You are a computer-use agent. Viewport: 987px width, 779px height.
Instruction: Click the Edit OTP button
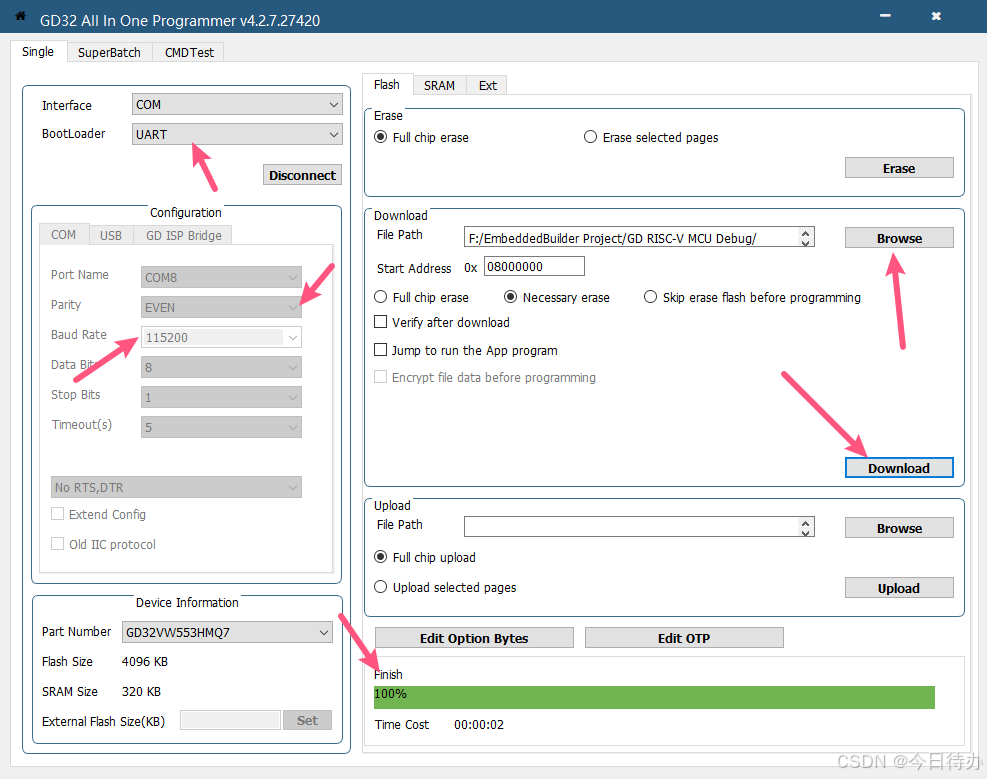pyautogui.click(x=684, y=638)
